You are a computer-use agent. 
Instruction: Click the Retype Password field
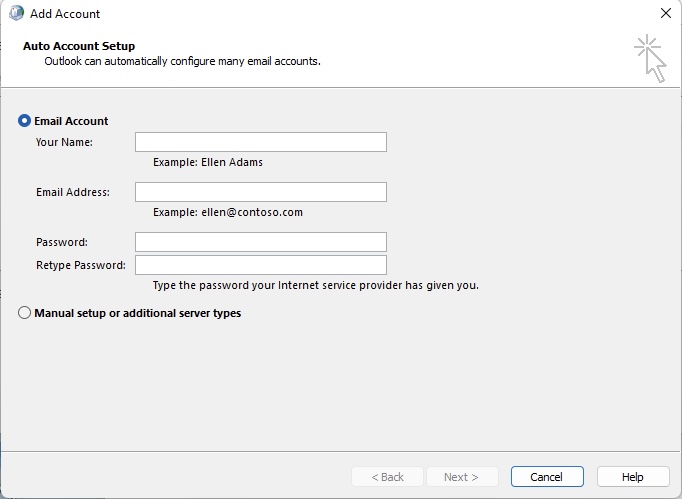(261, 265)
